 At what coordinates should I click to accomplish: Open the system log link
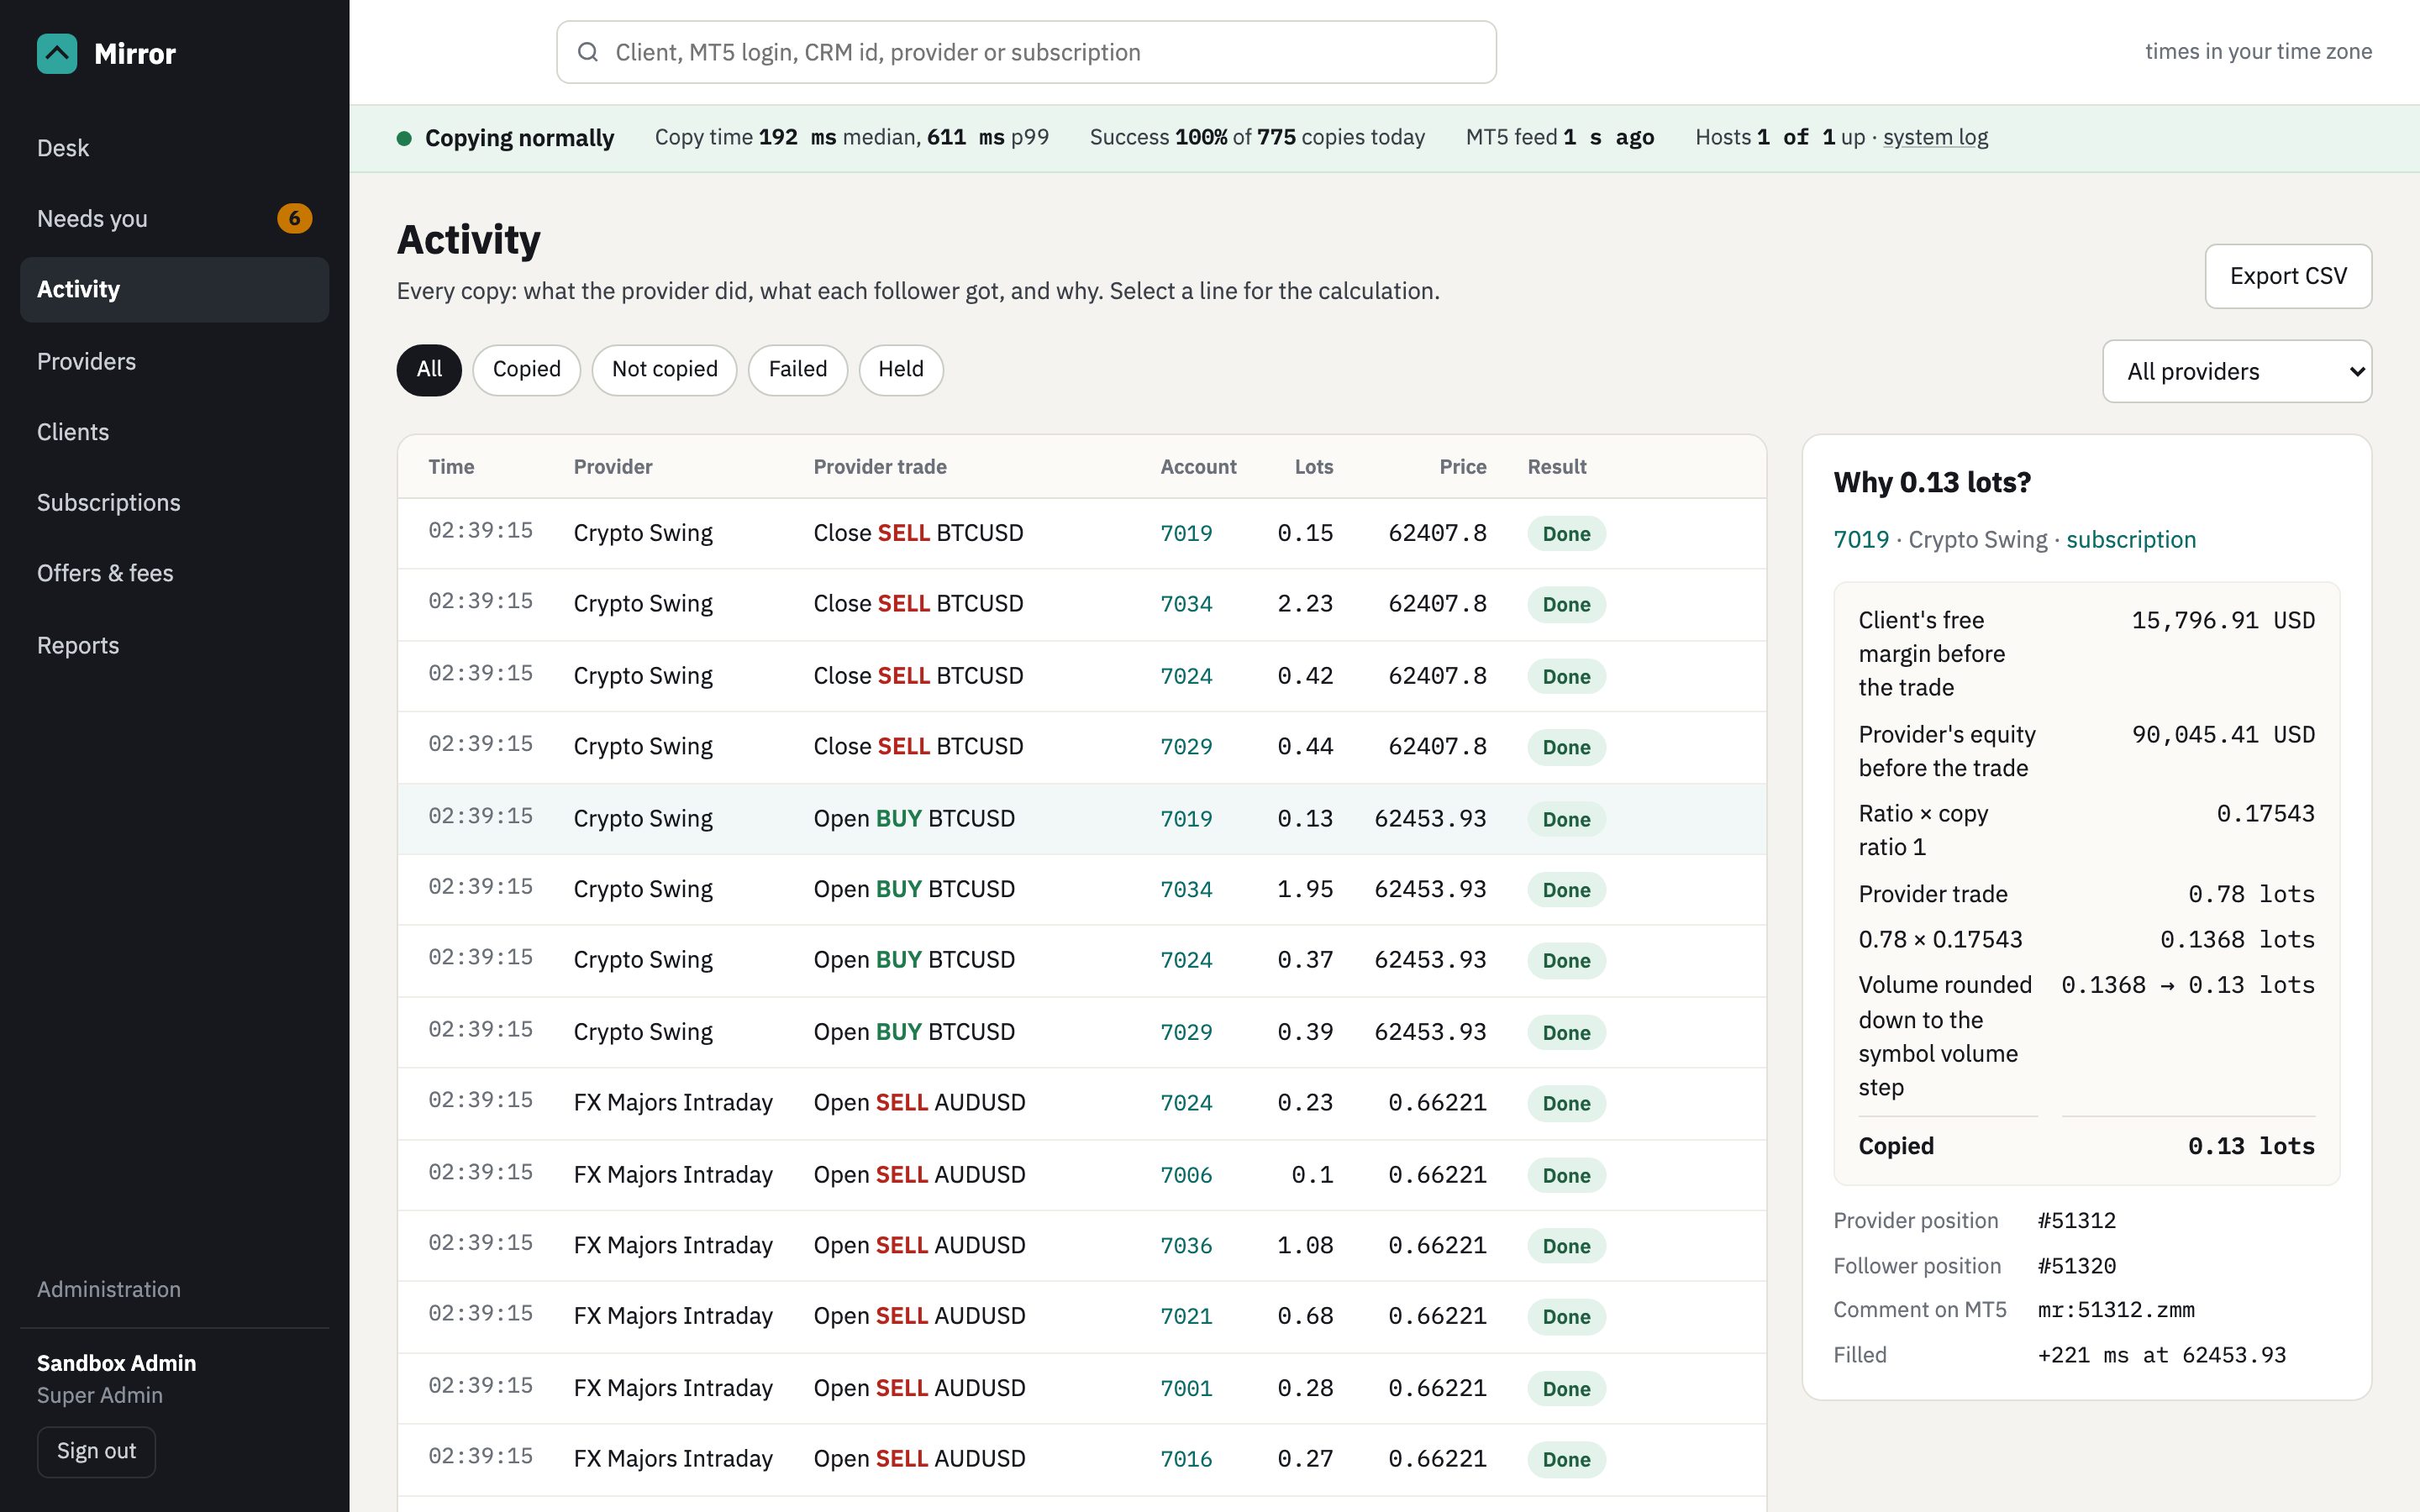pyautogui.click(x=1935, y=137)
